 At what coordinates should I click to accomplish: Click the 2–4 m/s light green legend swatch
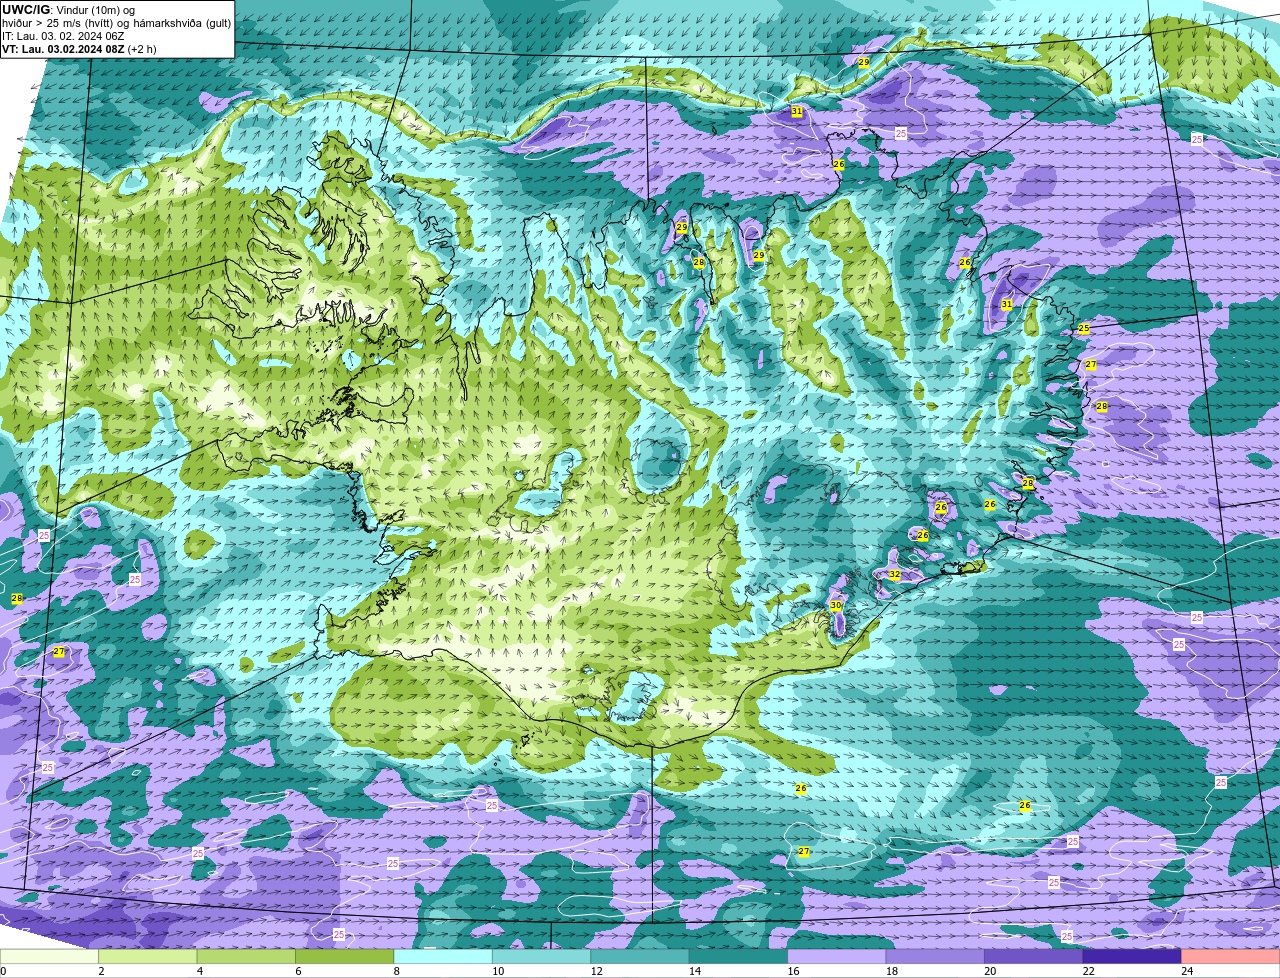pyautogui.click(x=149, y=957)
